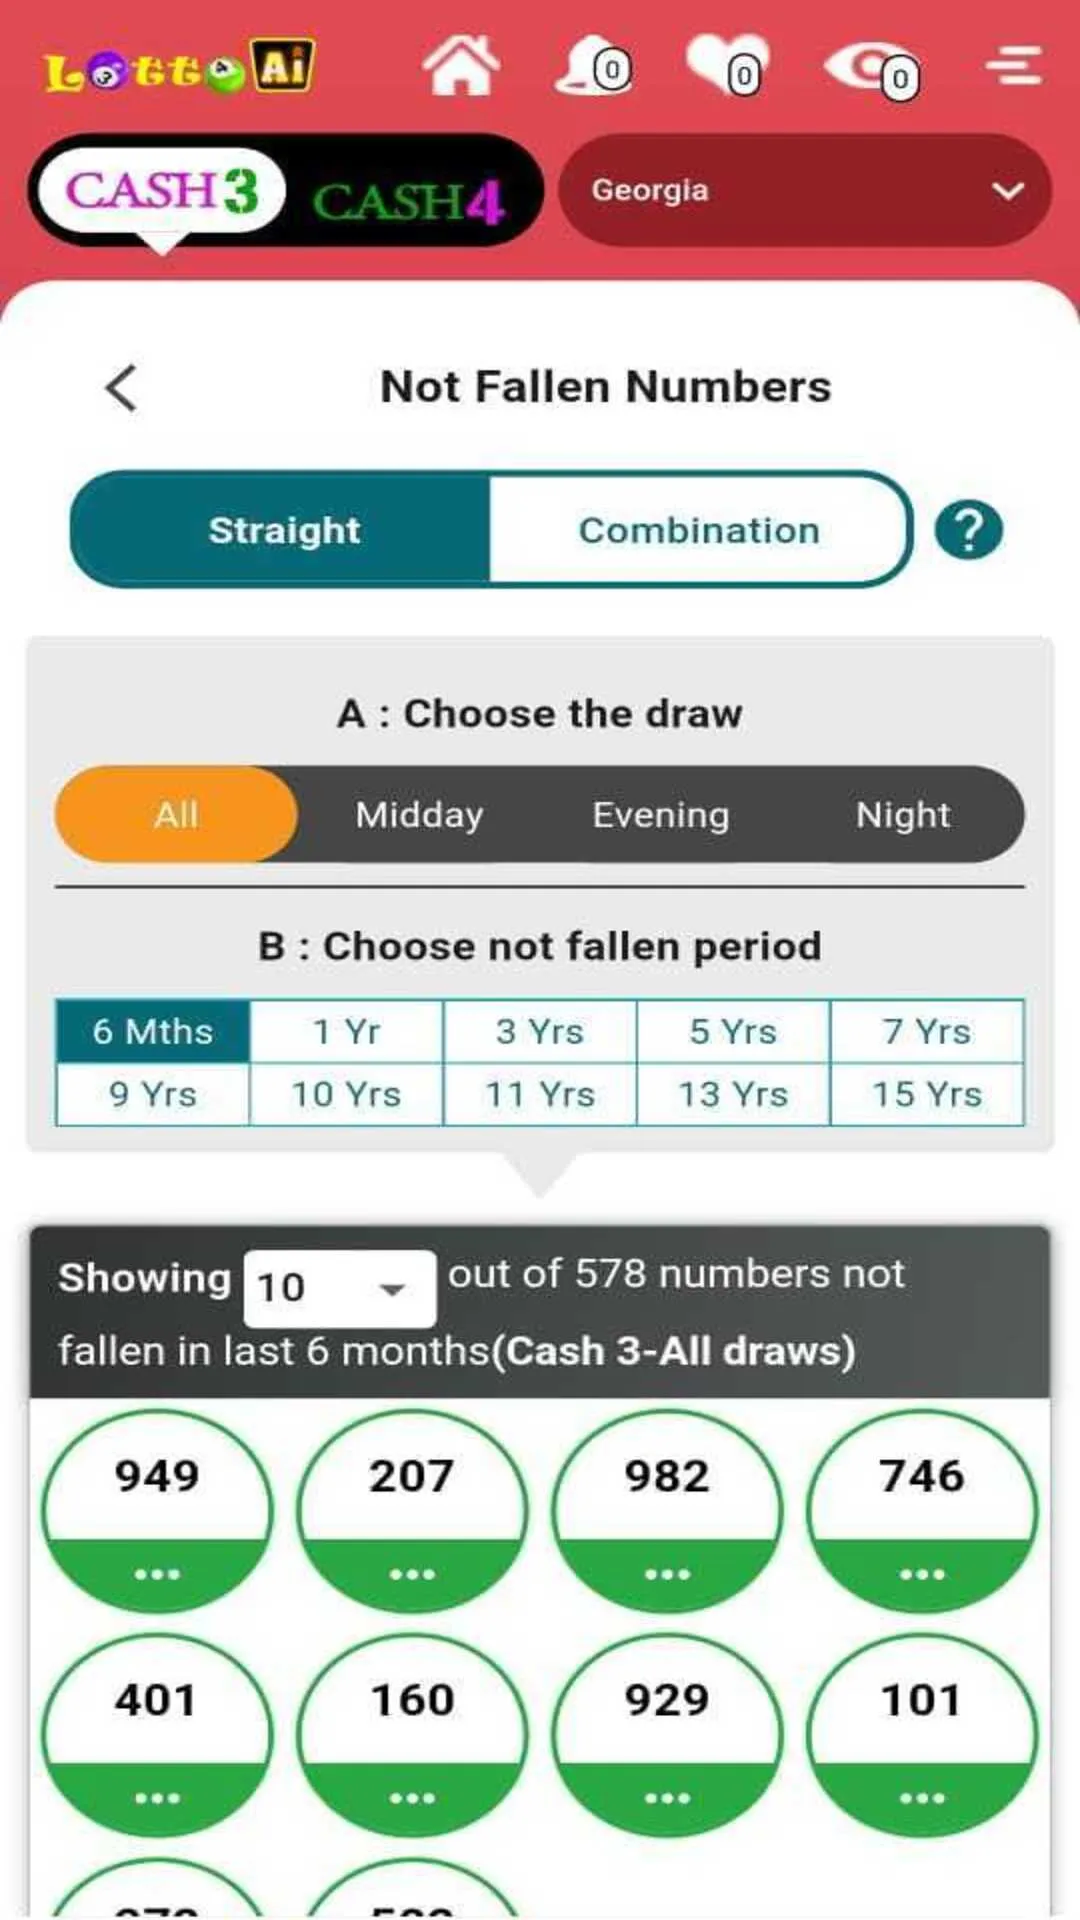
Task: Select the Combination mode toggle
Action: 698,530
